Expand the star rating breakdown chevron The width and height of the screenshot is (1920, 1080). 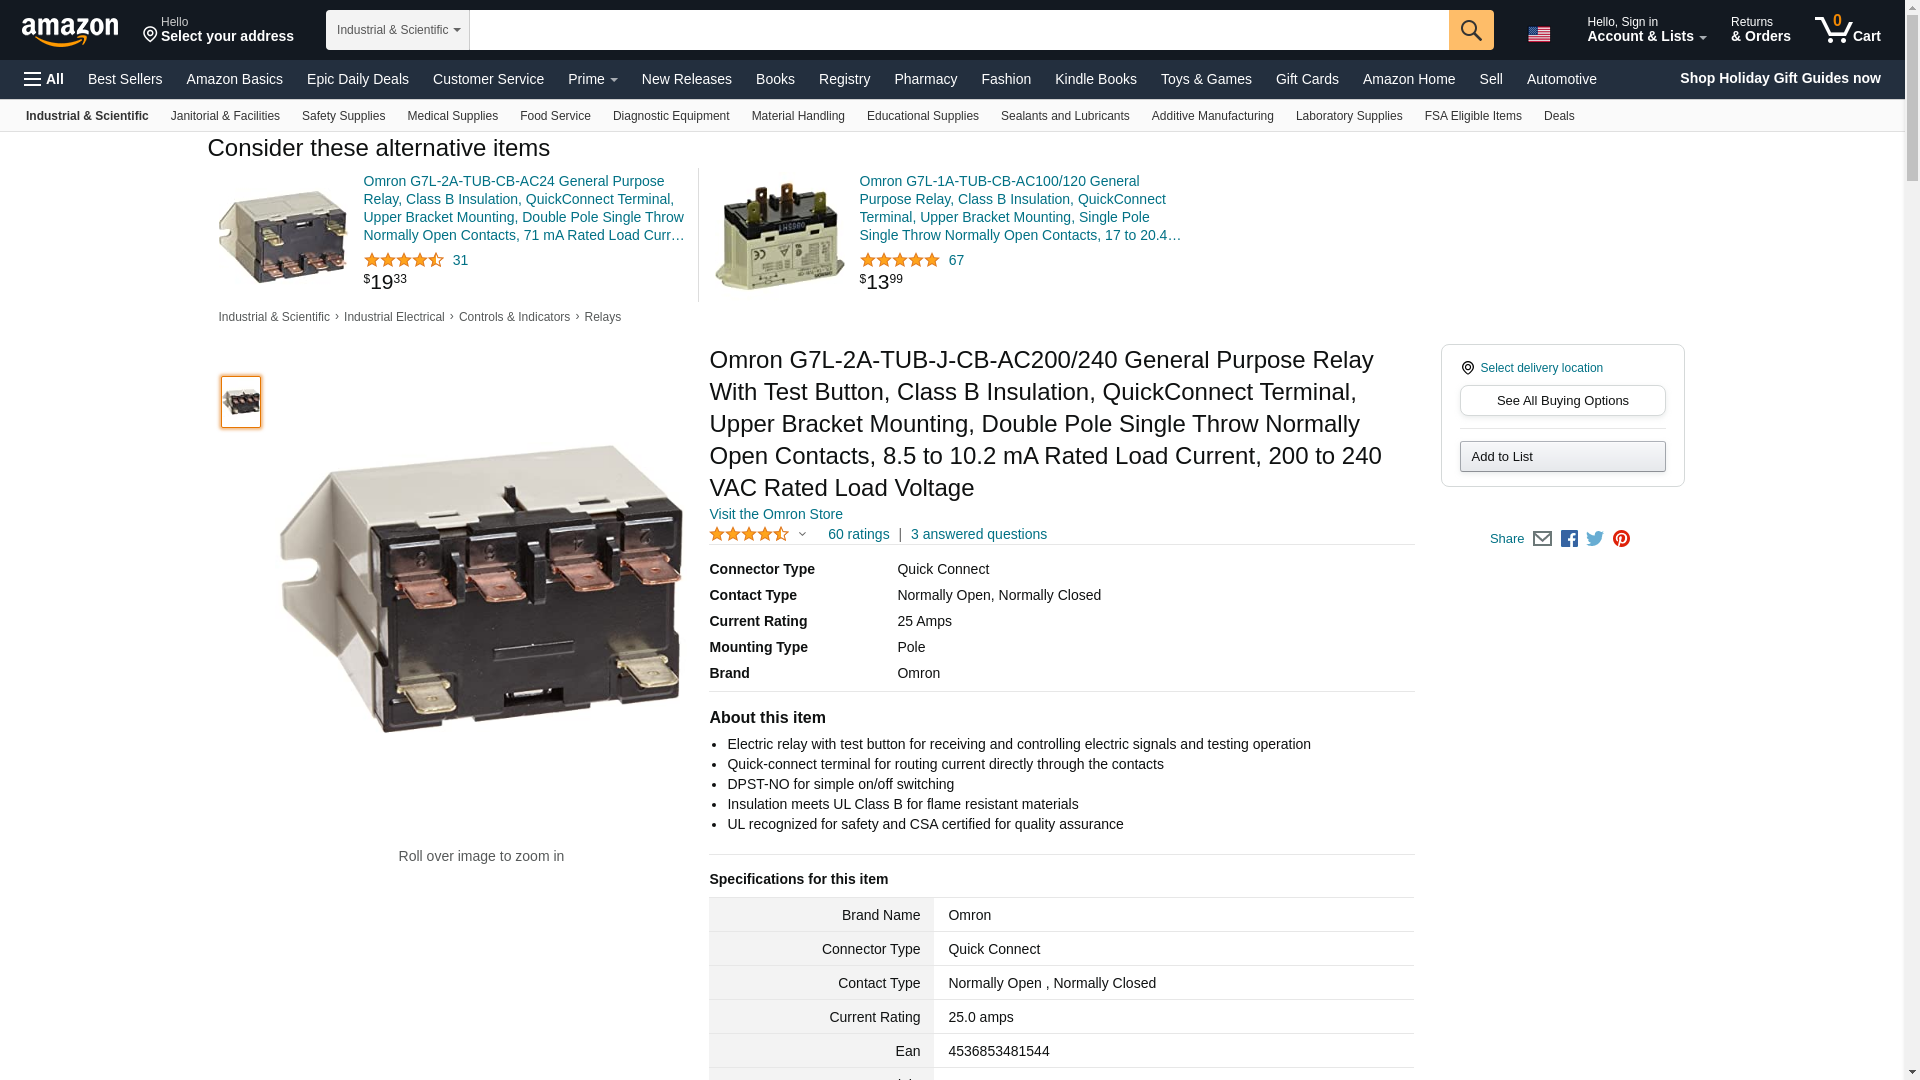coord(802,535)
